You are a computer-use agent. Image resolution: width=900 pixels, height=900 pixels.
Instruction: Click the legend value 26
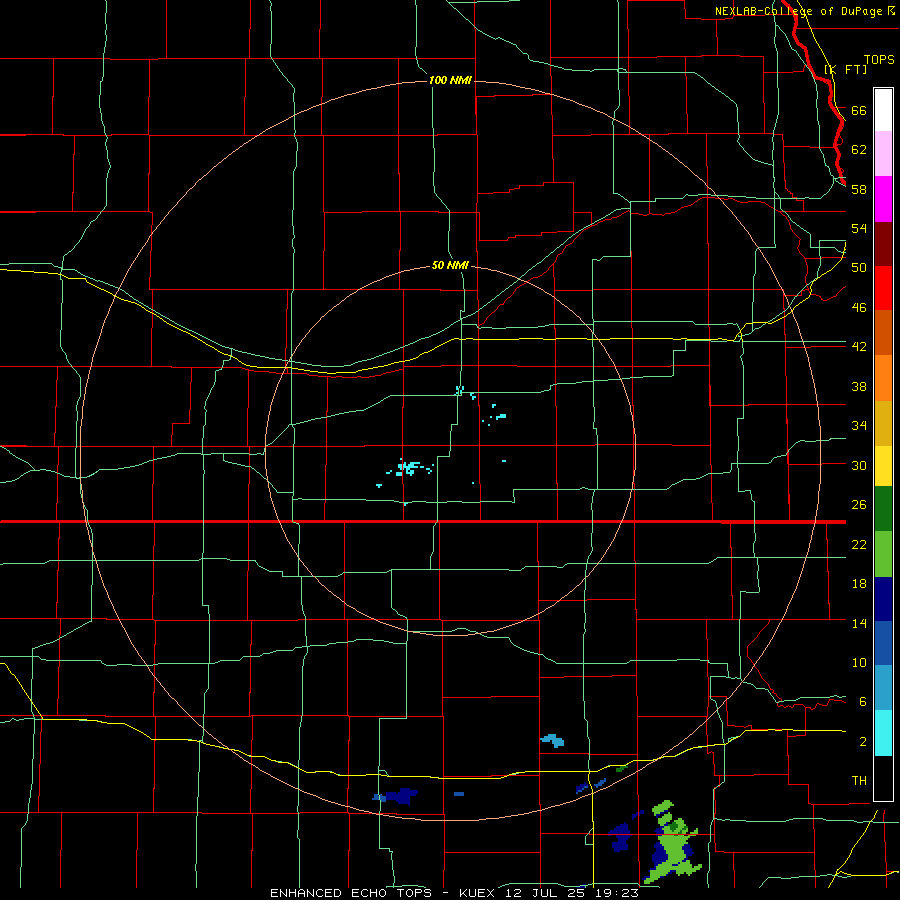point(859,505)
